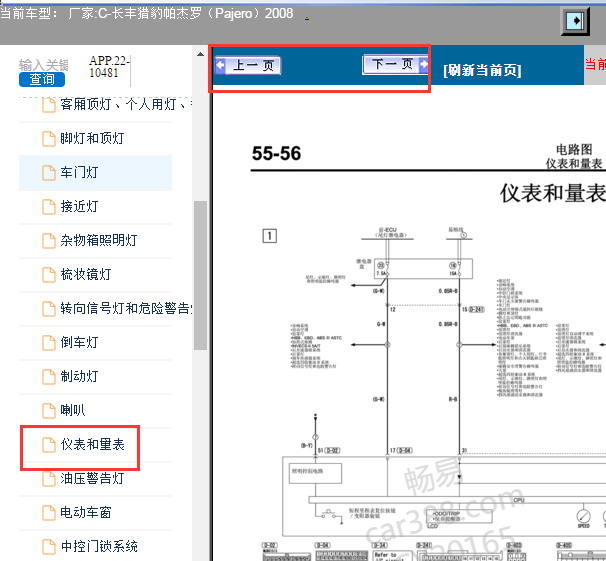Click the document icon beside 转向信号灯和危险警告
The height and width of the screenshot is (561, 606).
(49, 309)
